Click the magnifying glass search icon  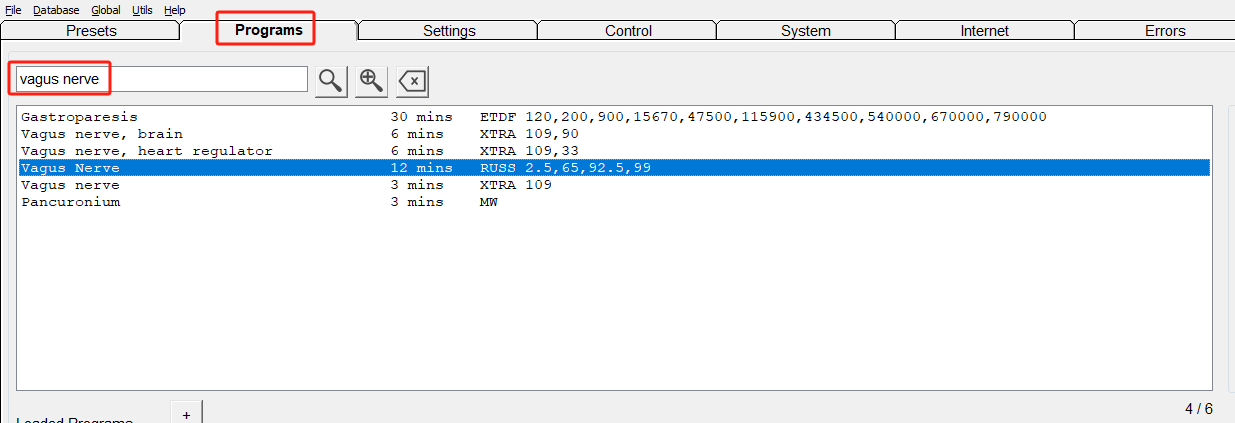coord(331,81)
